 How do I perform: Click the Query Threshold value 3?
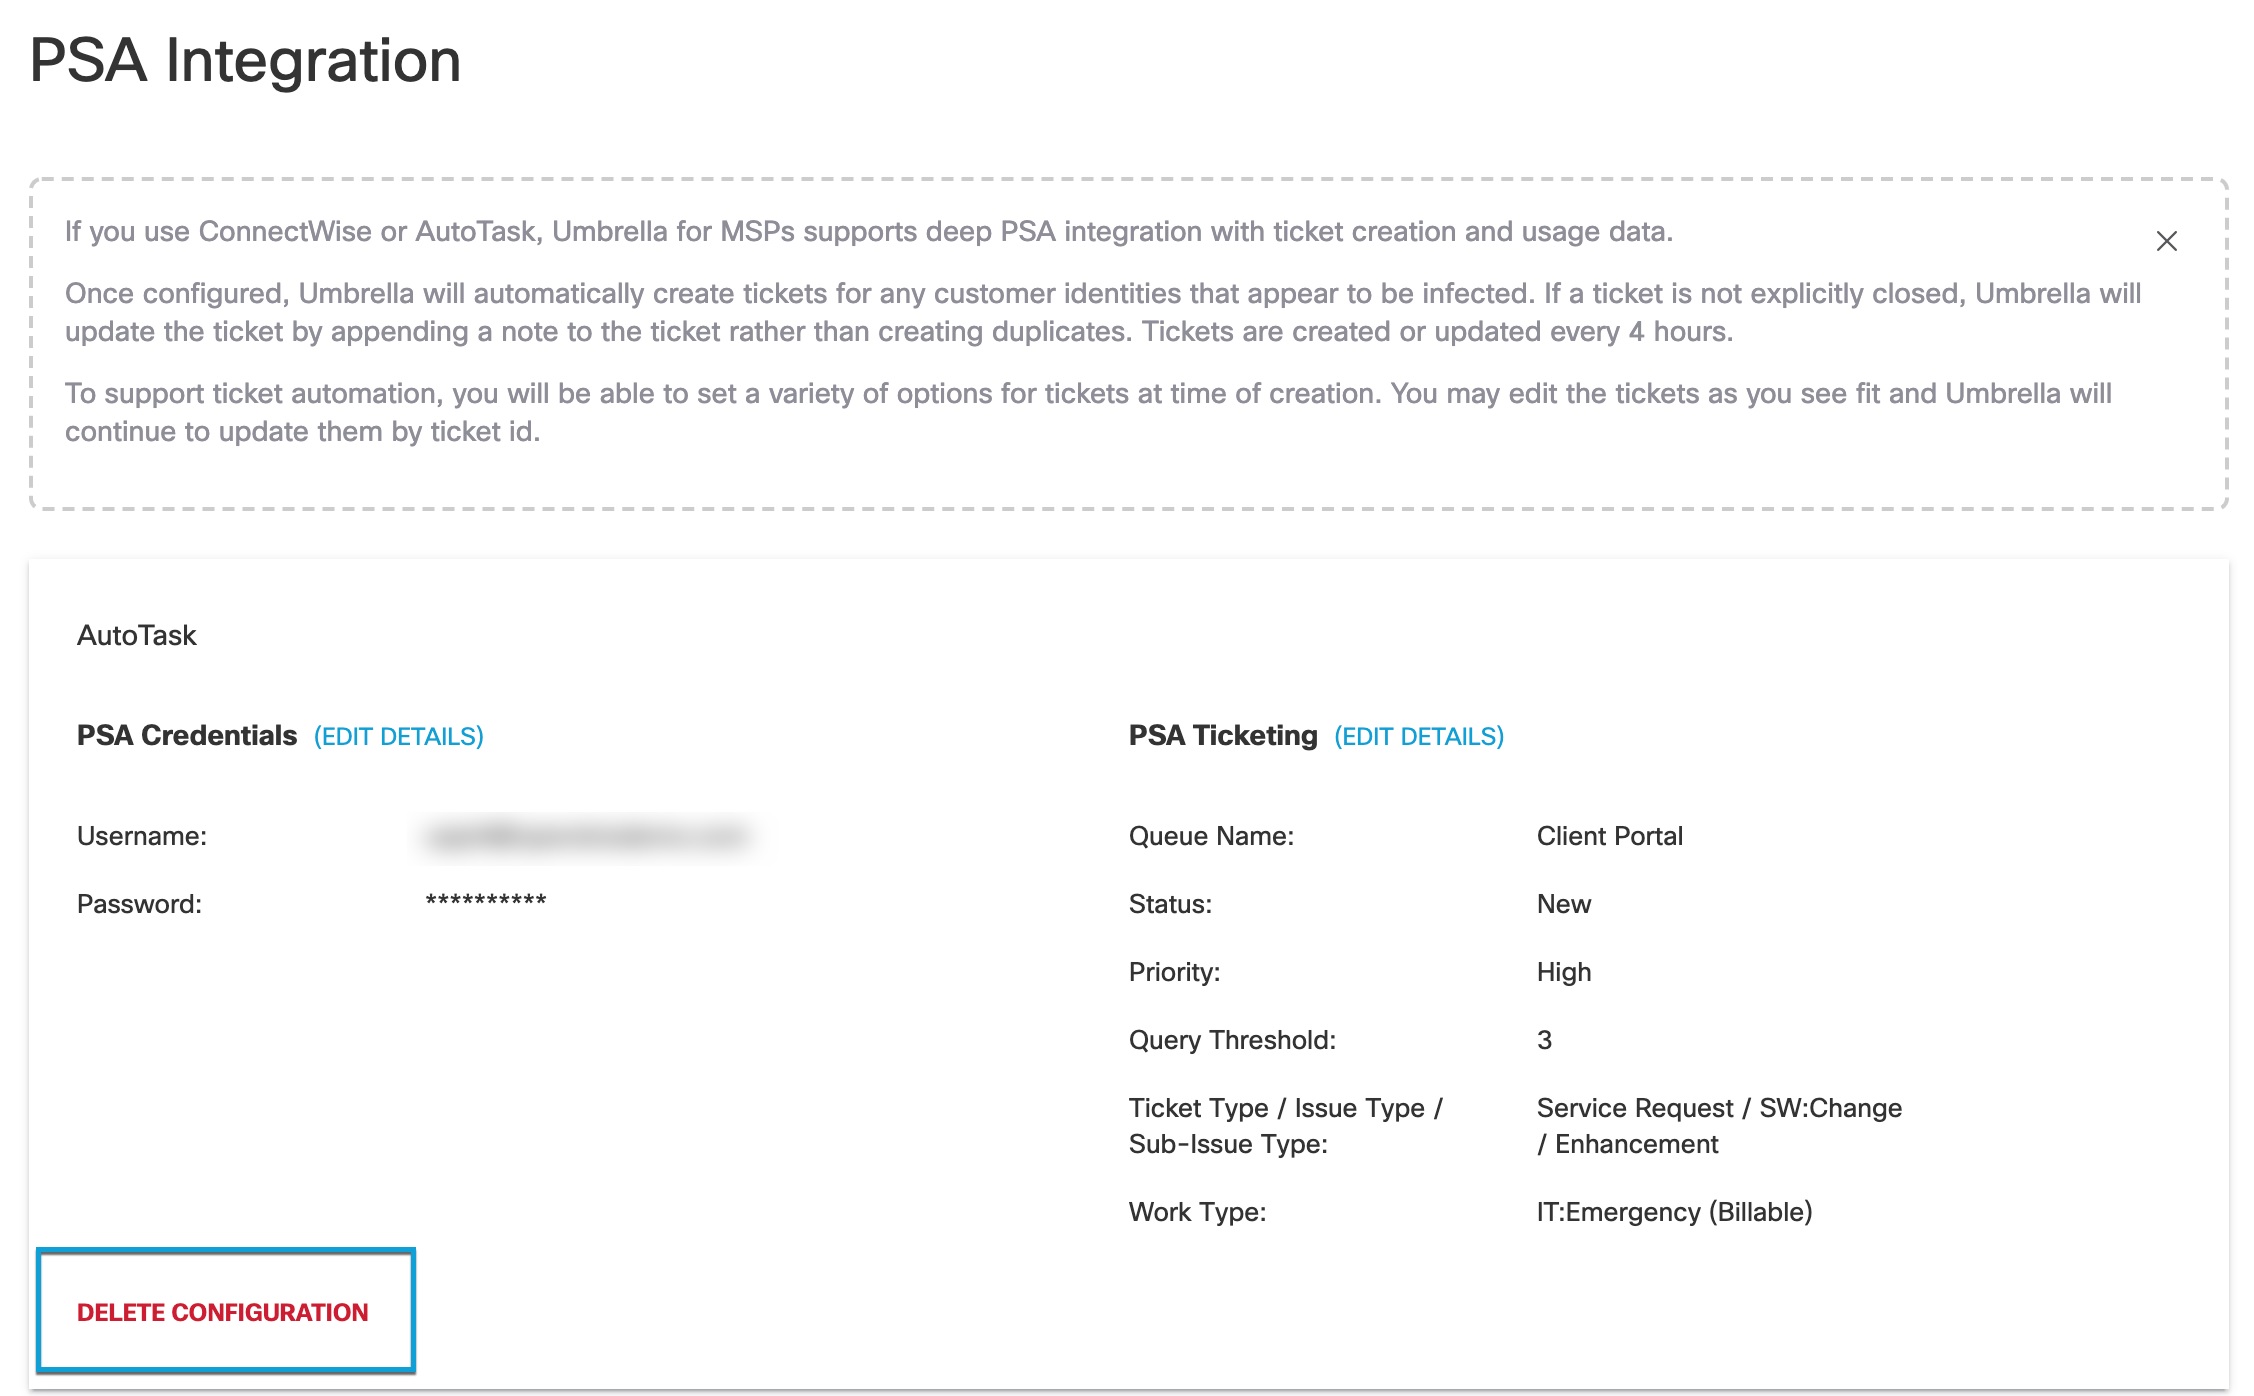point(1544,1040)
